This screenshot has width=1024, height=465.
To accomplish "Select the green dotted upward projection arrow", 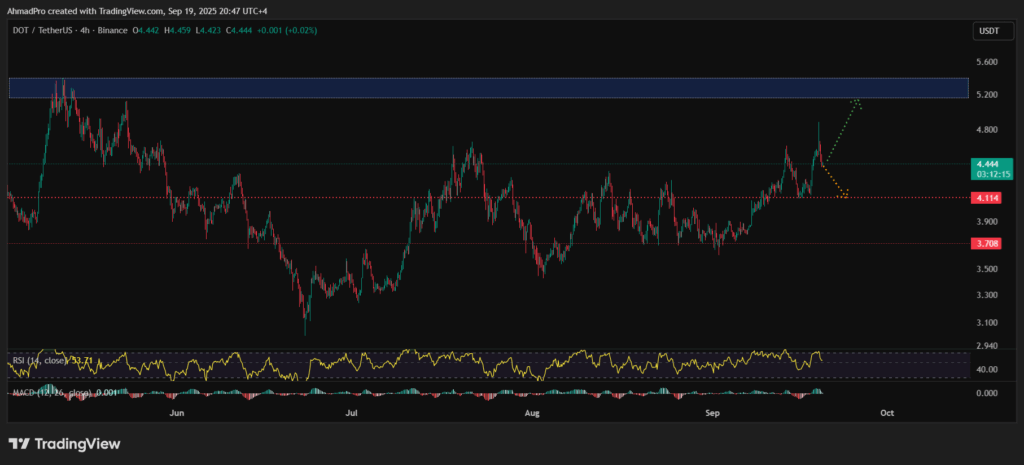I will tap(844, 131).
